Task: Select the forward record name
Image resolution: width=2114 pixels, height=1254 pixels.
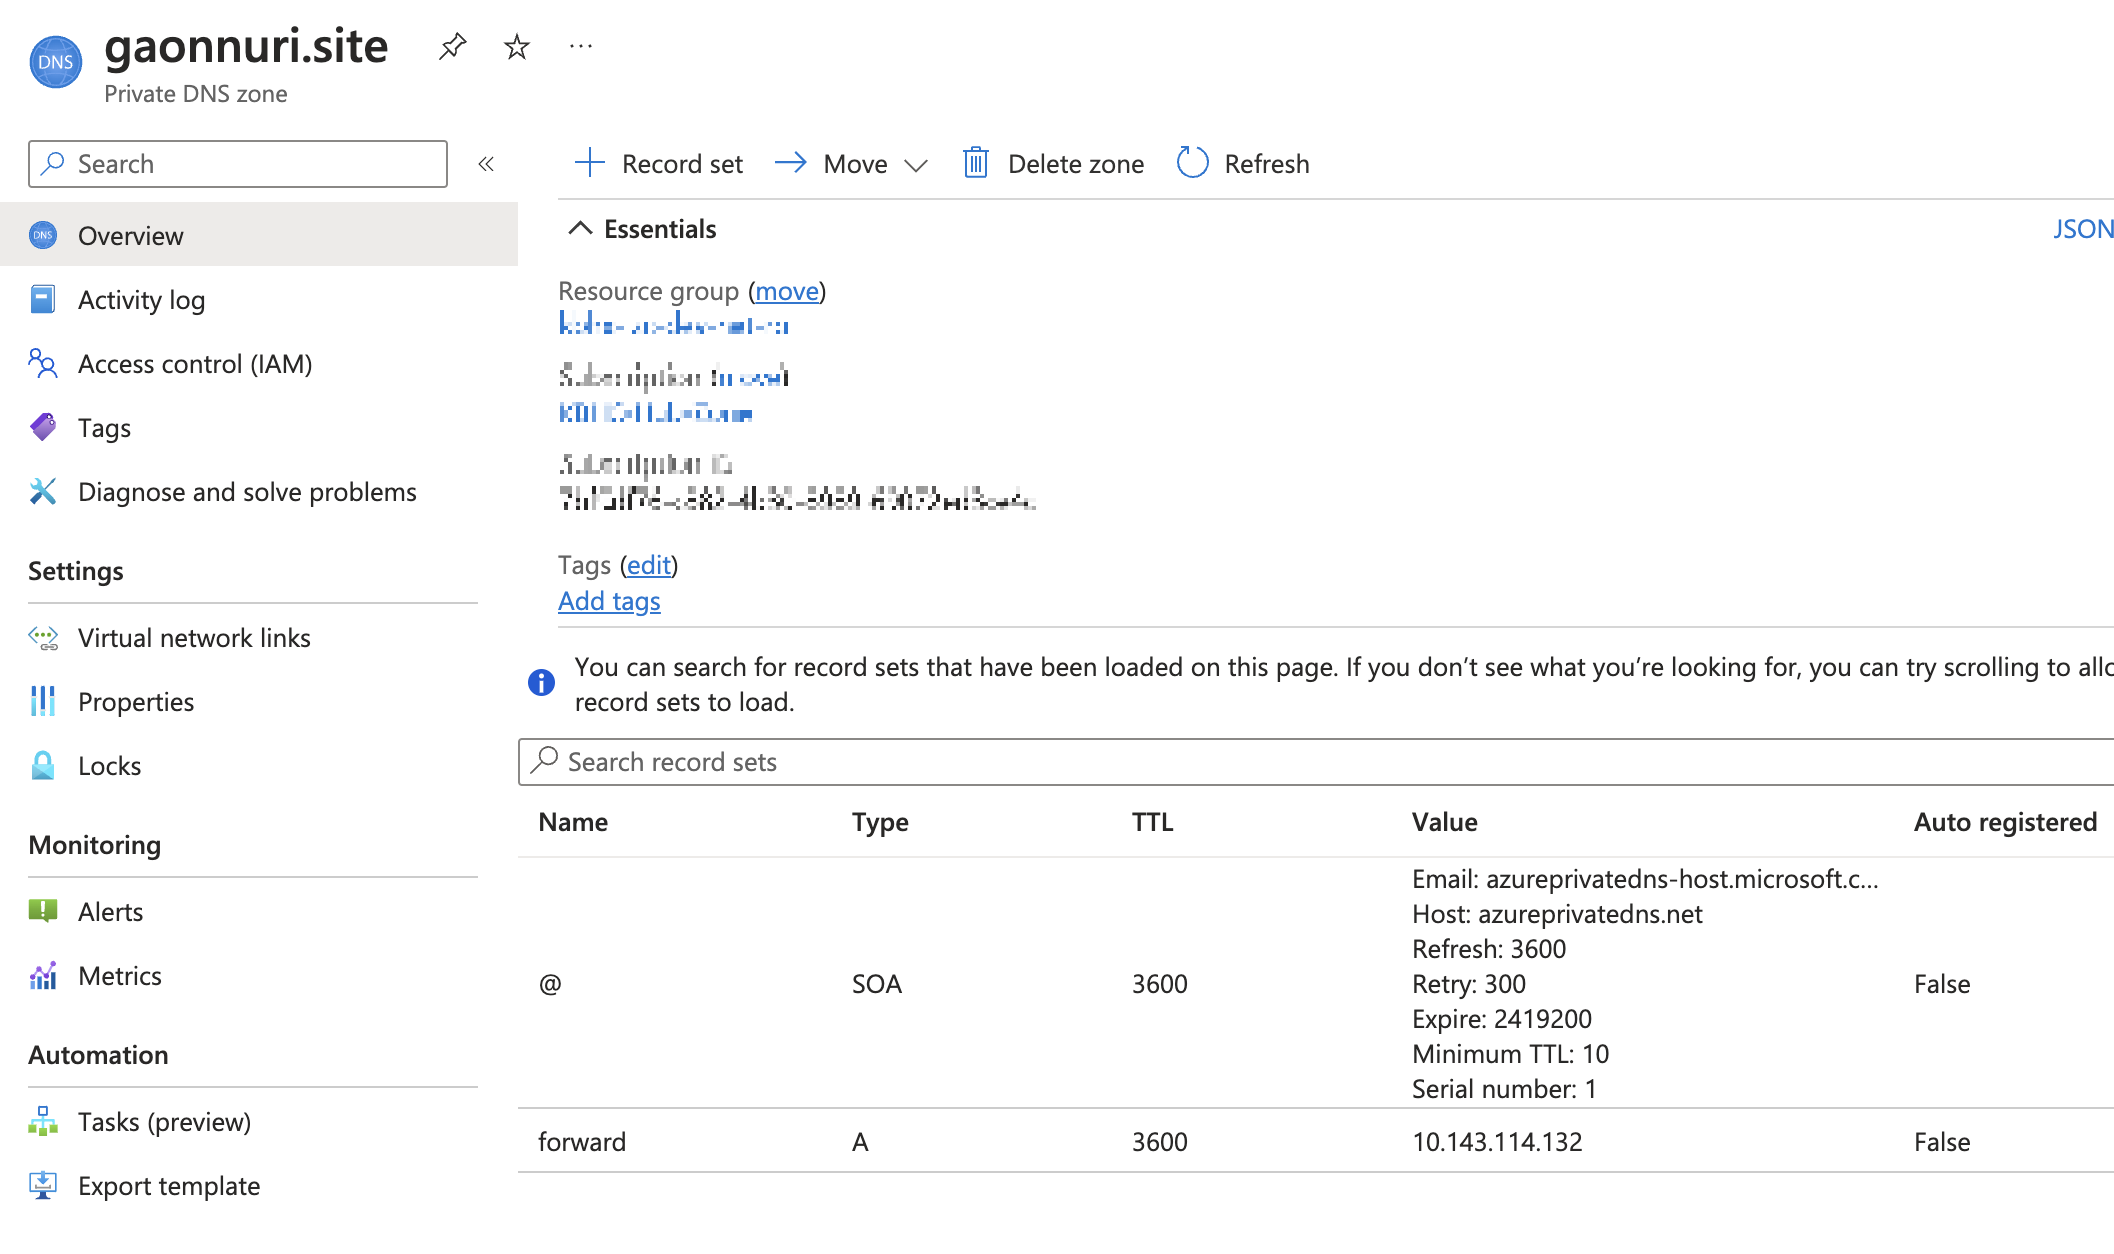Action: coord(582,1142)
